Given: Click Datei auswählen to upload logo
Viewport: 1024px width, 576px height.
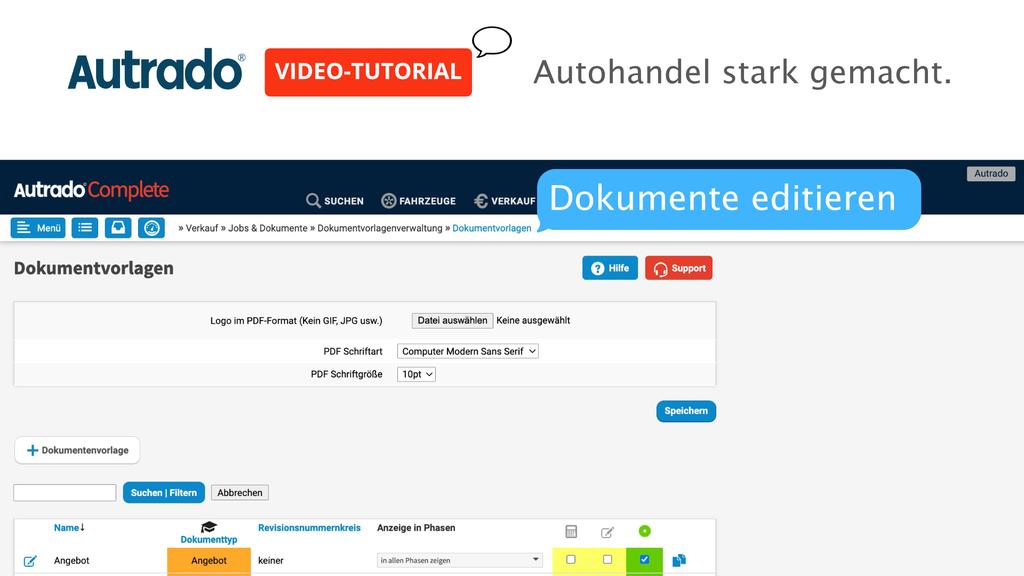Looking at the screenshot, I should click(453, 320).
